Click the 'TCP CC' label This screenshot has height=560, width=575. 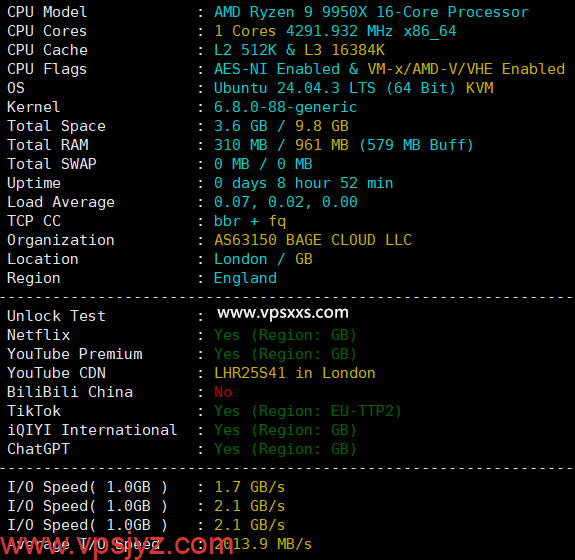34,221
